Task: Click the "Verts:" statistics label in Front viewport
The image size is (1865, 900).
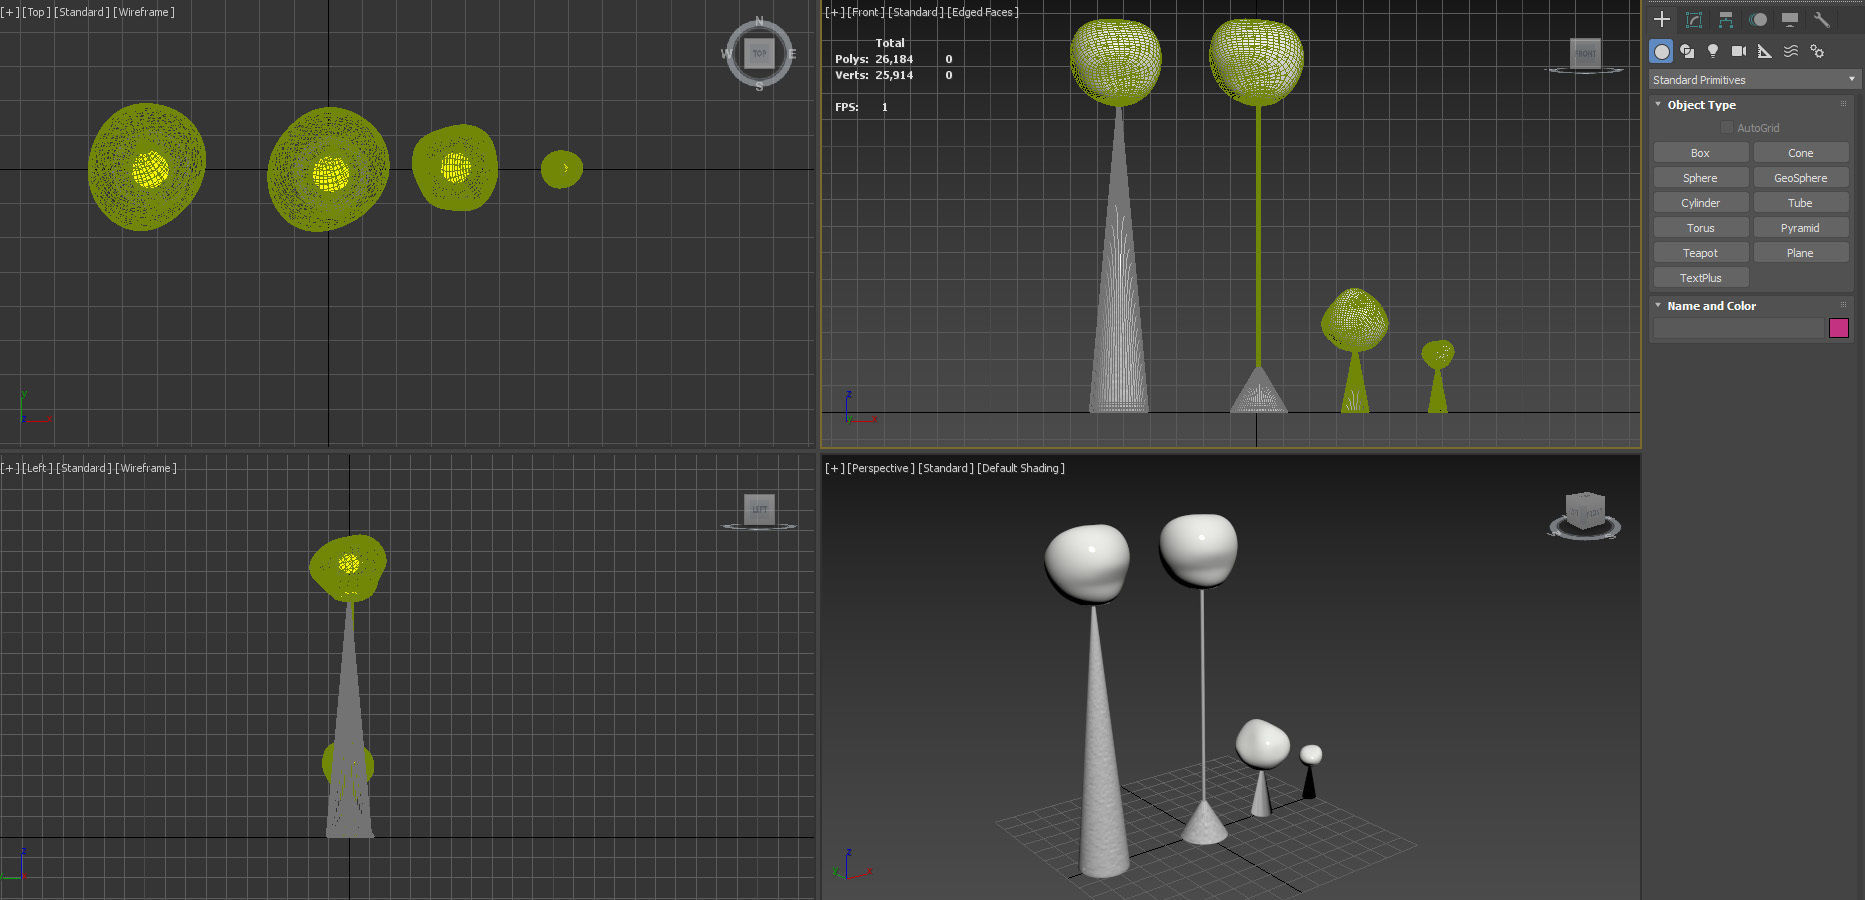Action: [852, 75]
